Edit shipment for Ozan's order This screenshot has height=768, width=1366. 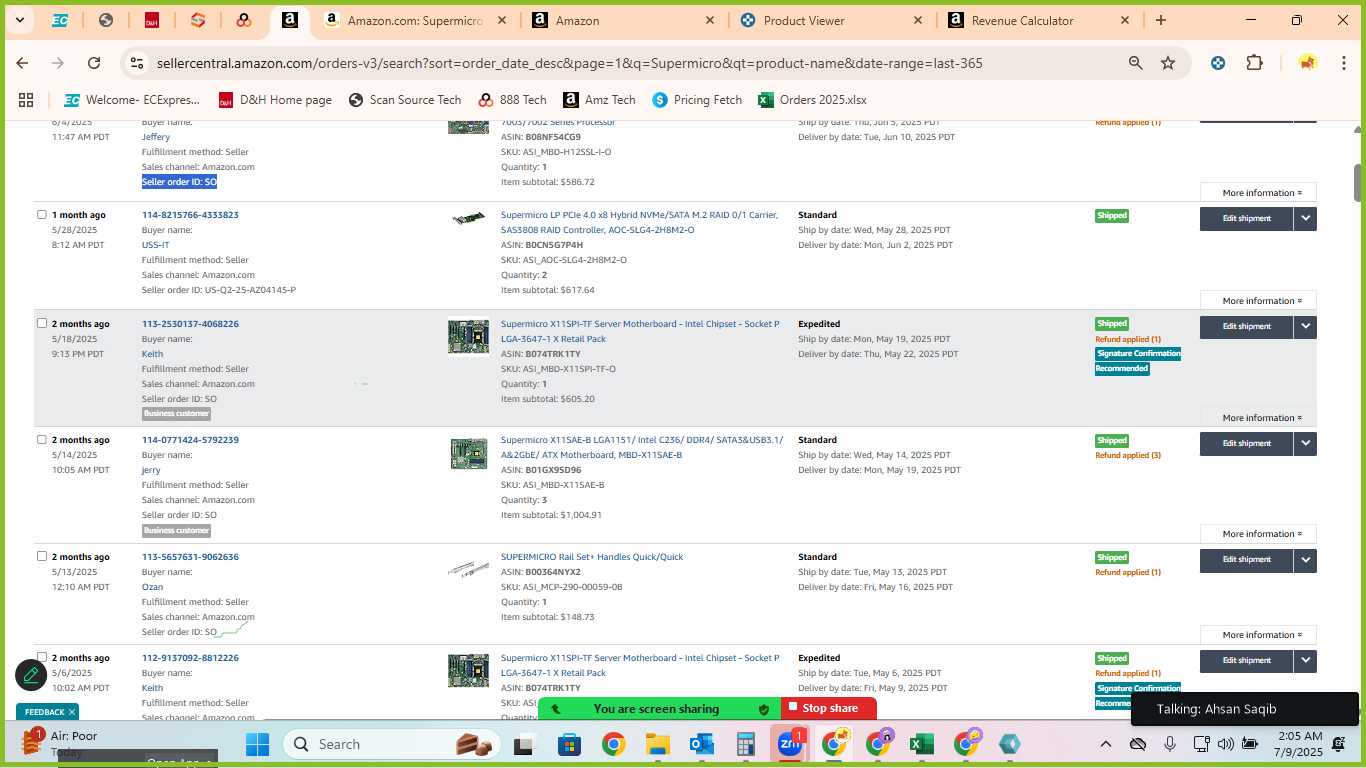[x=1246, y=559]
